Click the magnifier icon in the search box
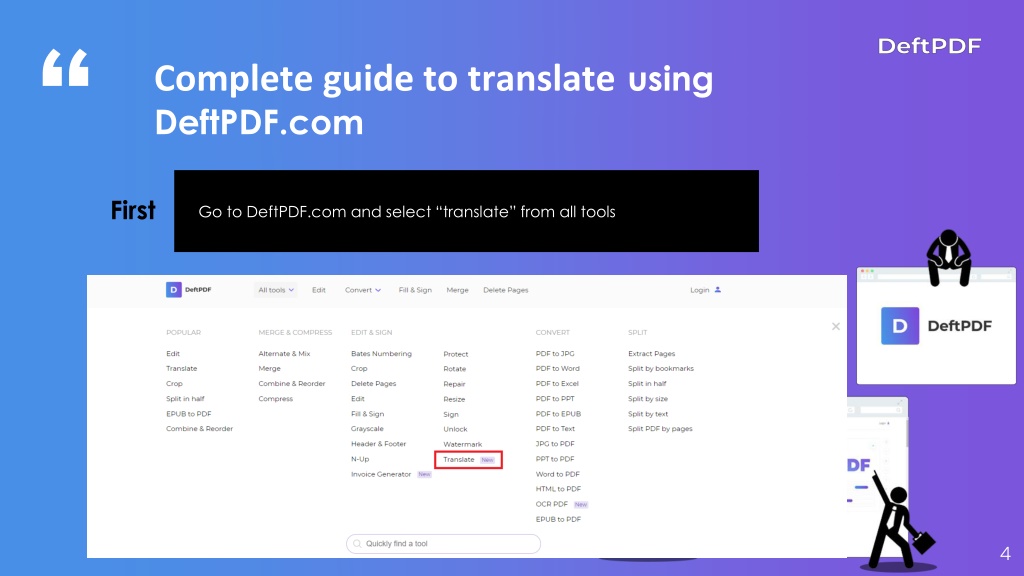Viewport: 1024px width, 576px height. click(357, 543)
